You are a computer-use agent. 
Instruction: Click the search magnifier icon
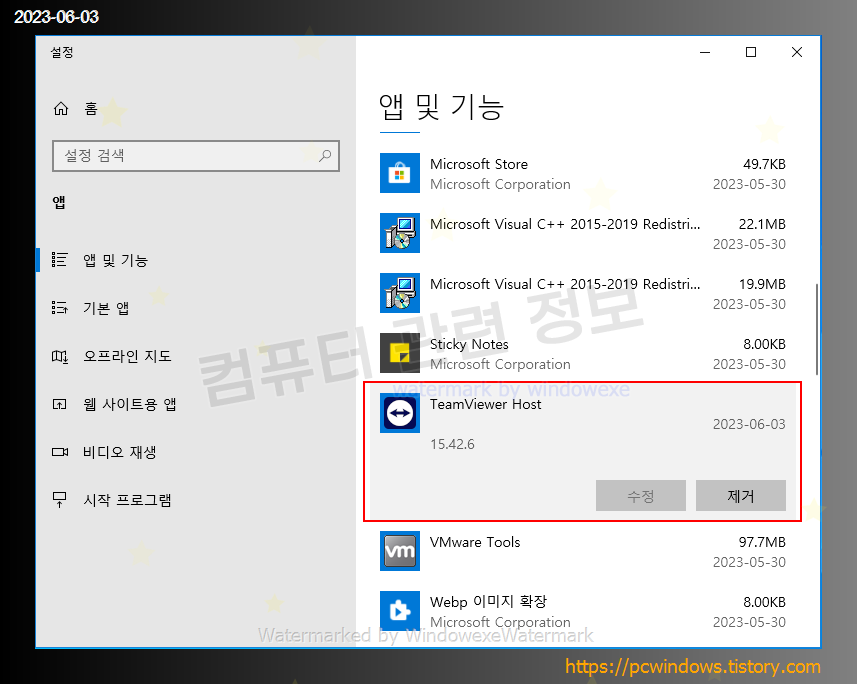point(325,156)
